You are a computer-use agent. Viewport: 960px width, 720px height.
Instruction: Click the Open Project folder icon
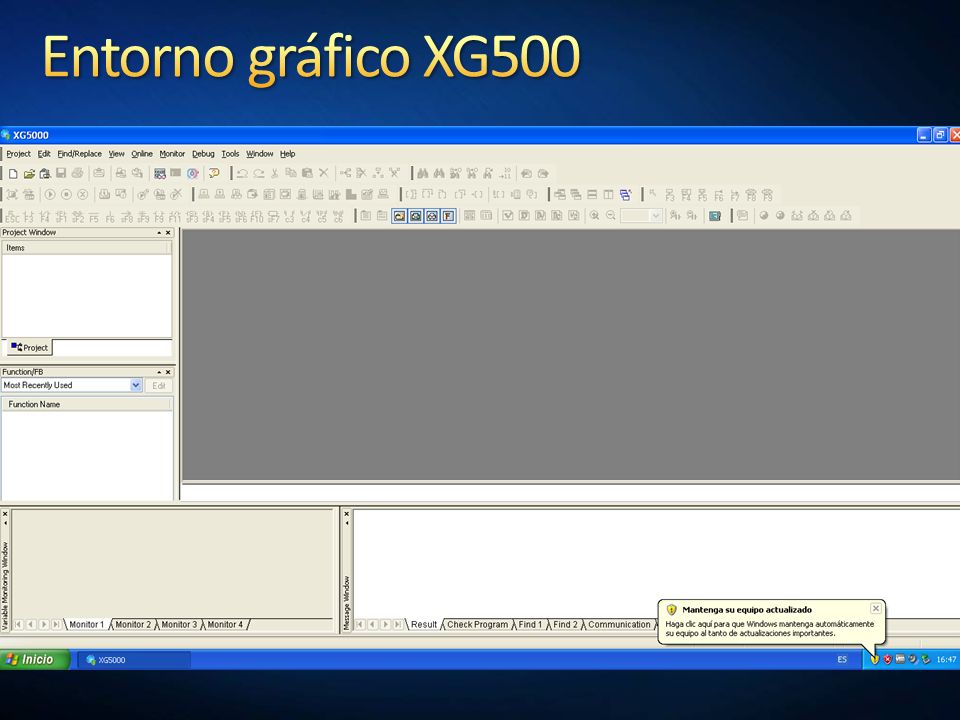pyautogui.click(x=29, y=174)
